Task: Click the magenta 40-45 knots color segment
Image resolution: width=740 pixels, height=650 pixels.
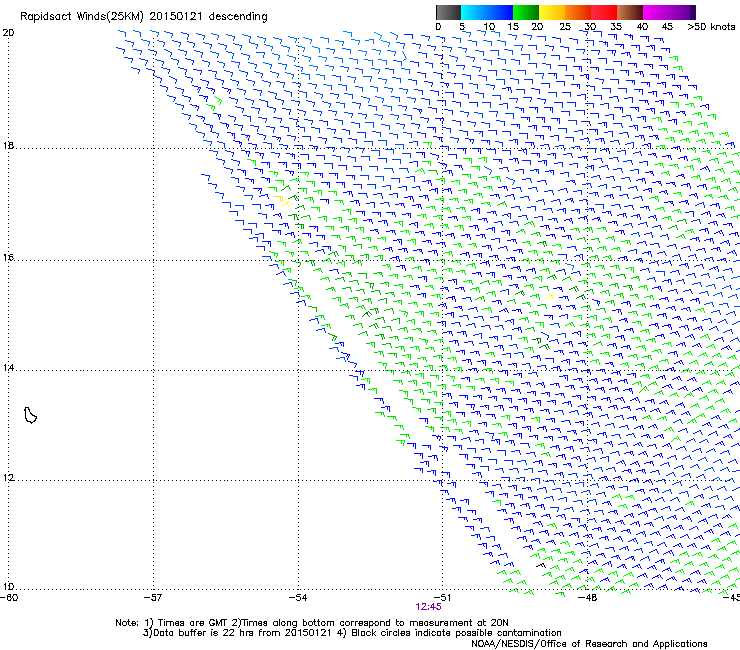Action: pyautogui.click(x=656, y=12)
